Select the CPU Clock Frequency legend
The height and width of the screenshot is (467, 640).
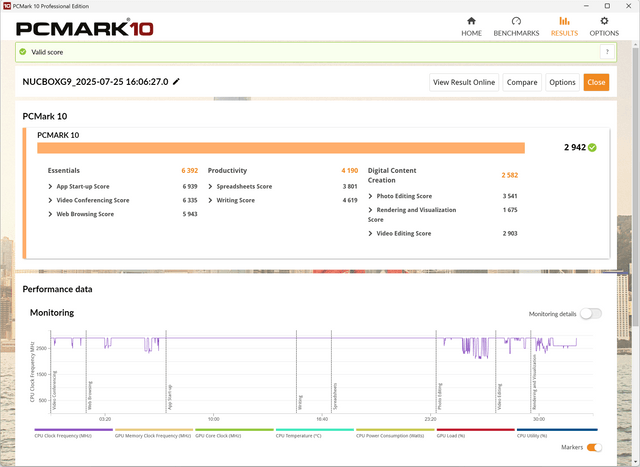(x=73, y=433)
